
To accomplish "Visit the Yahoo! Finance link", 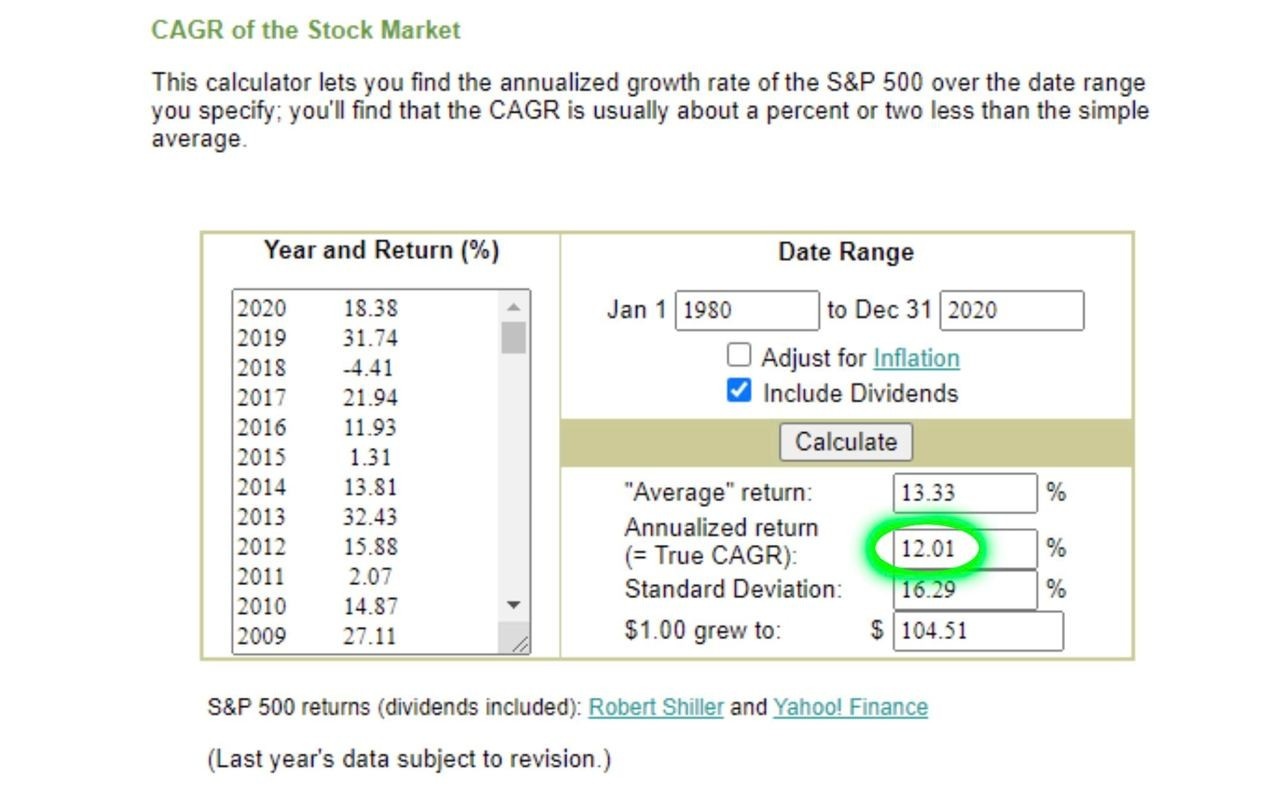I will pyautogui.click(x=850, y=707).
